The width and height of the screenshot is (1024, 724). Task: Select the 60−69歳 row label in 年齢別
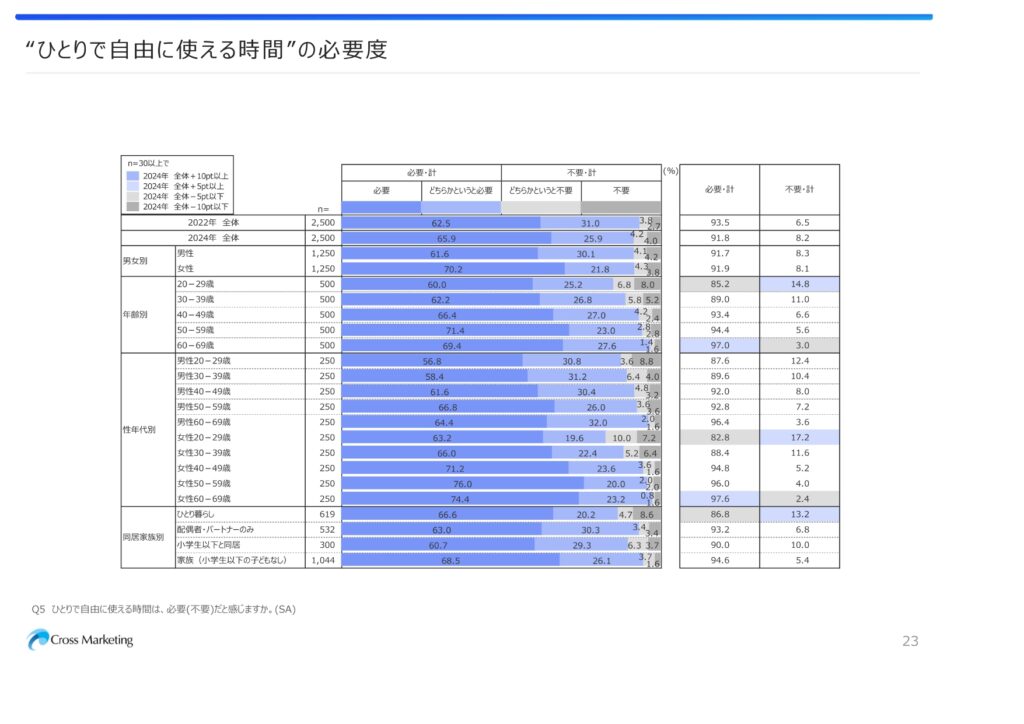click(195, 345)
